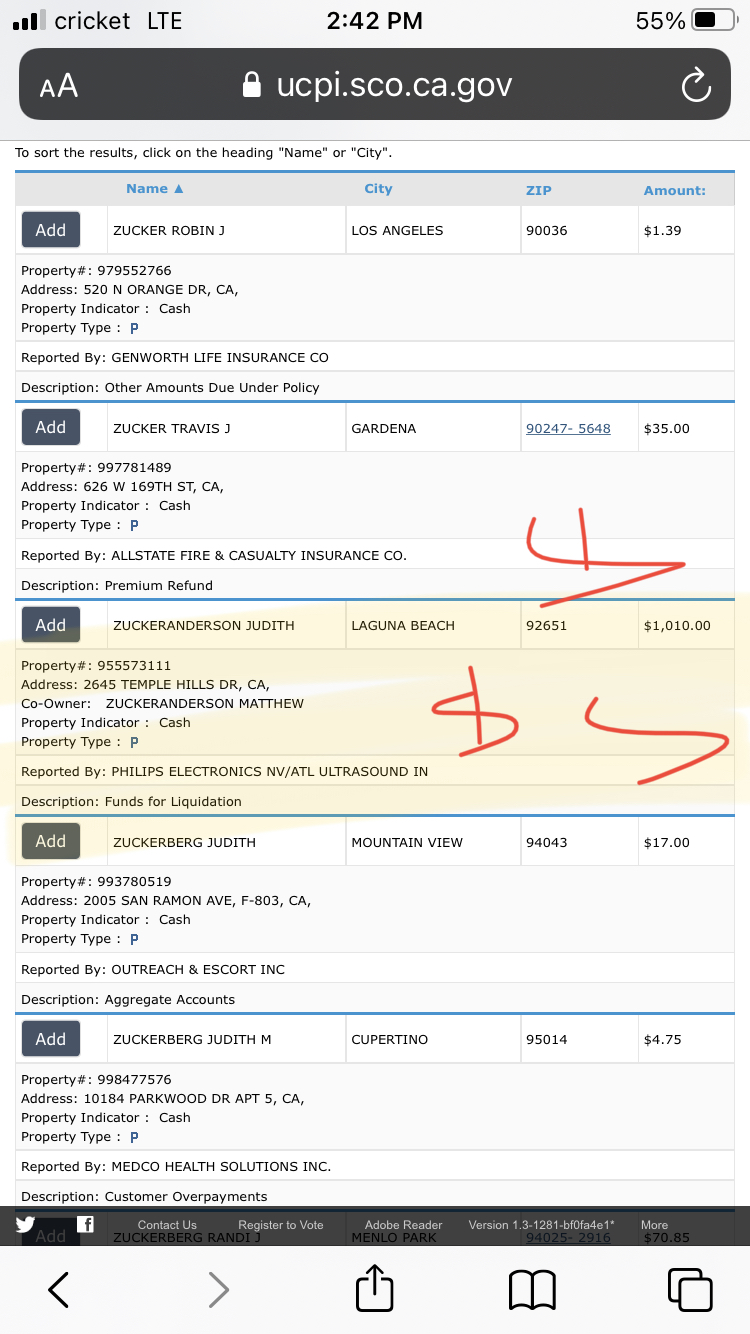This screenshot has height=1334, width=750.
Task: Select the city LOS ANGELES
Action: click(397, 230)
